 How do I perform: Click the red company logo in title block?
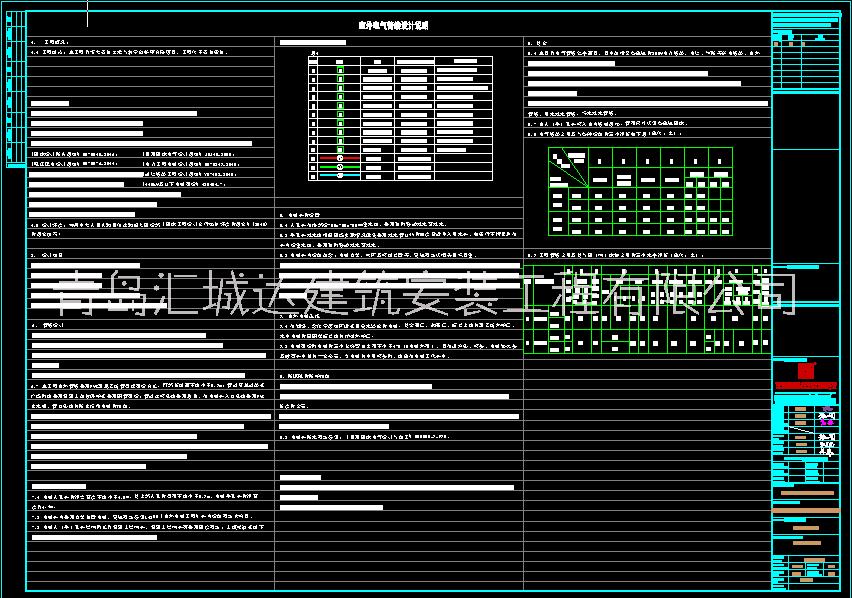click(800, 368)
